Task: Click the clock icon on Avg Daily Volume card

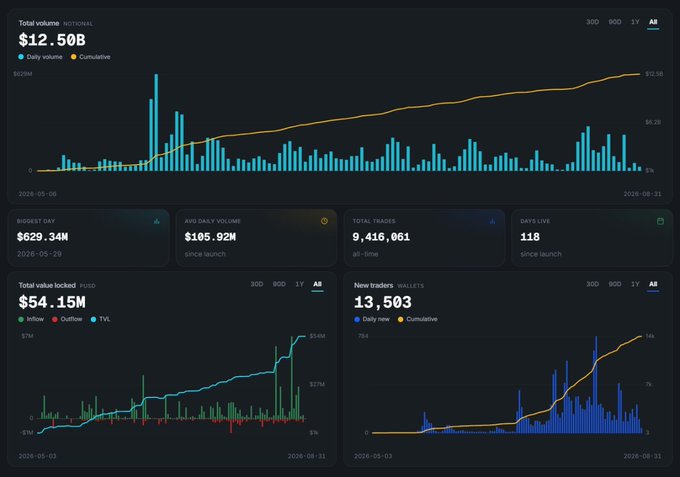Action: coord(324,221)
